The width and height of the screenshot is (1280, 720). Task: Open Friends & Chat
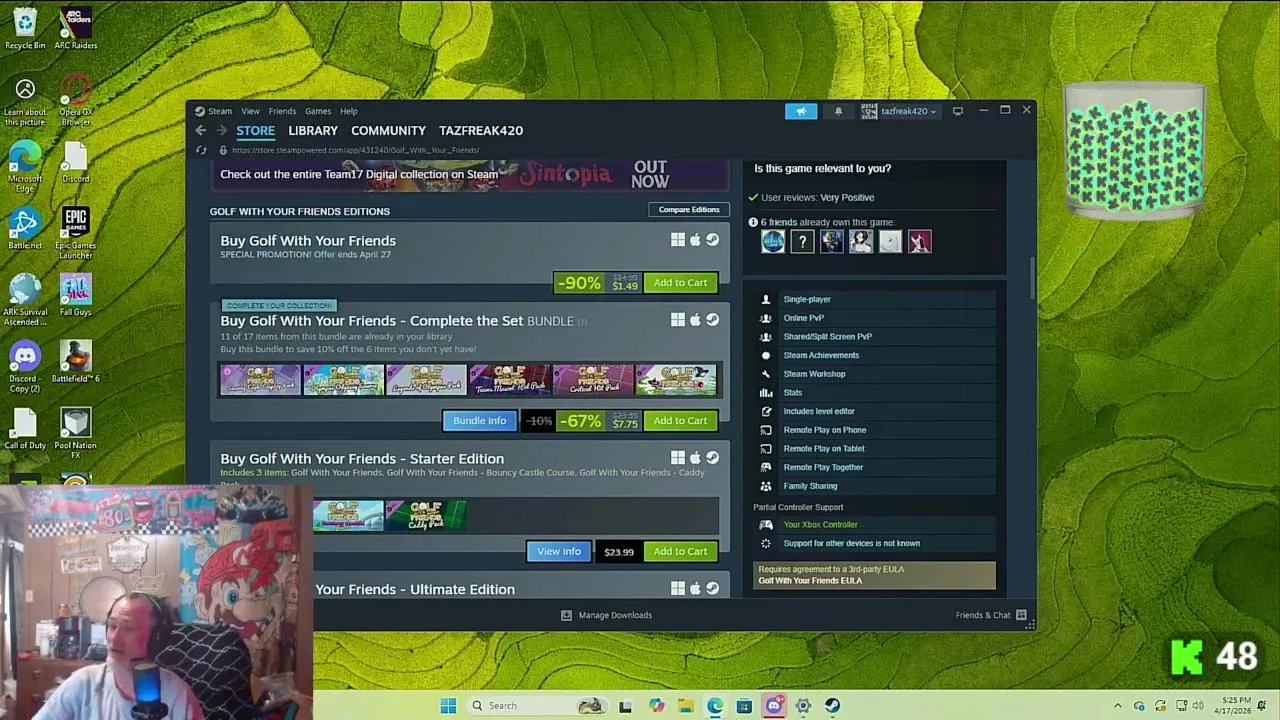991,615
